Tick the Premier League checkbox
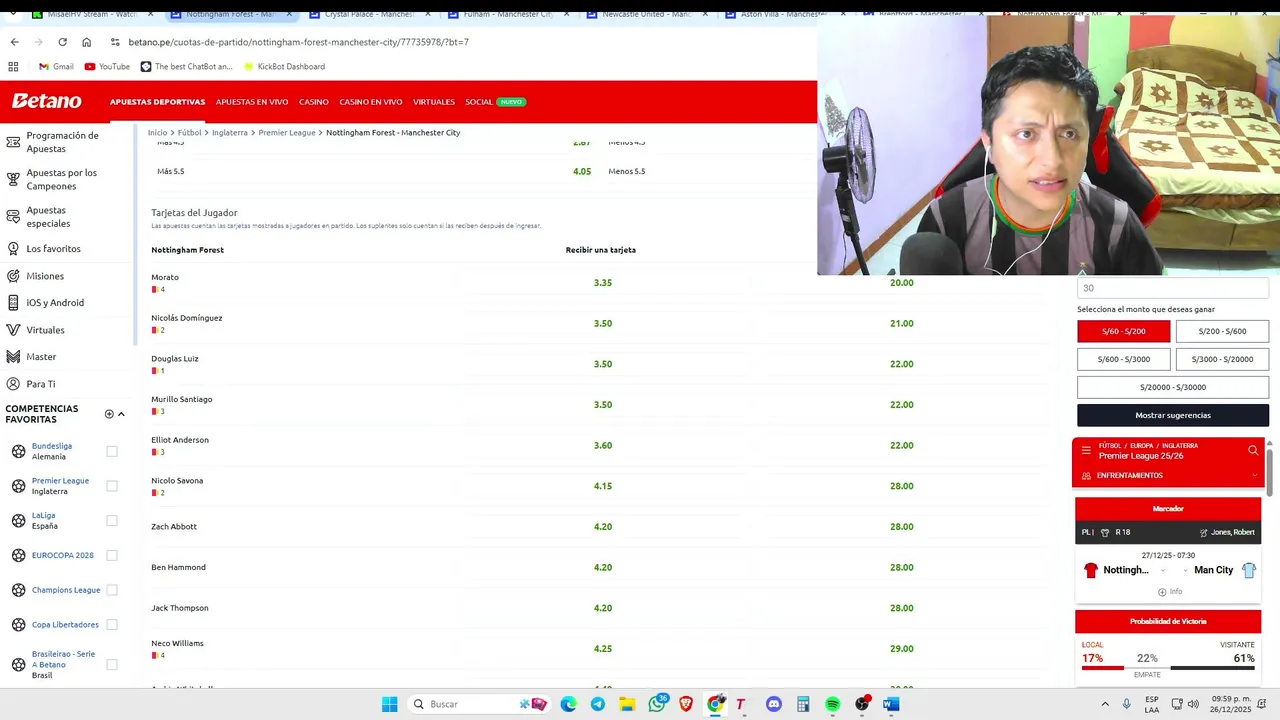 pyautogui.click(x=112, y=486)
